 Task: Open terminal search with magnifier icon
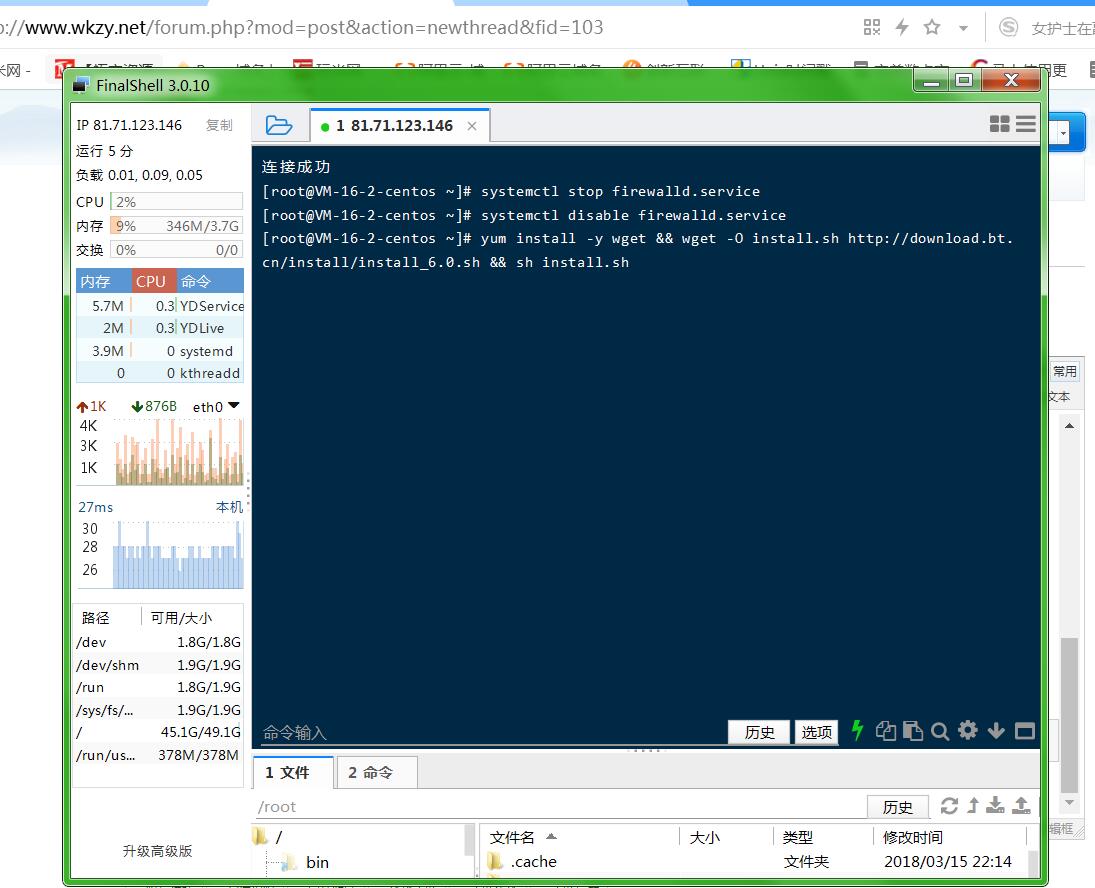[x=939, y=731]
